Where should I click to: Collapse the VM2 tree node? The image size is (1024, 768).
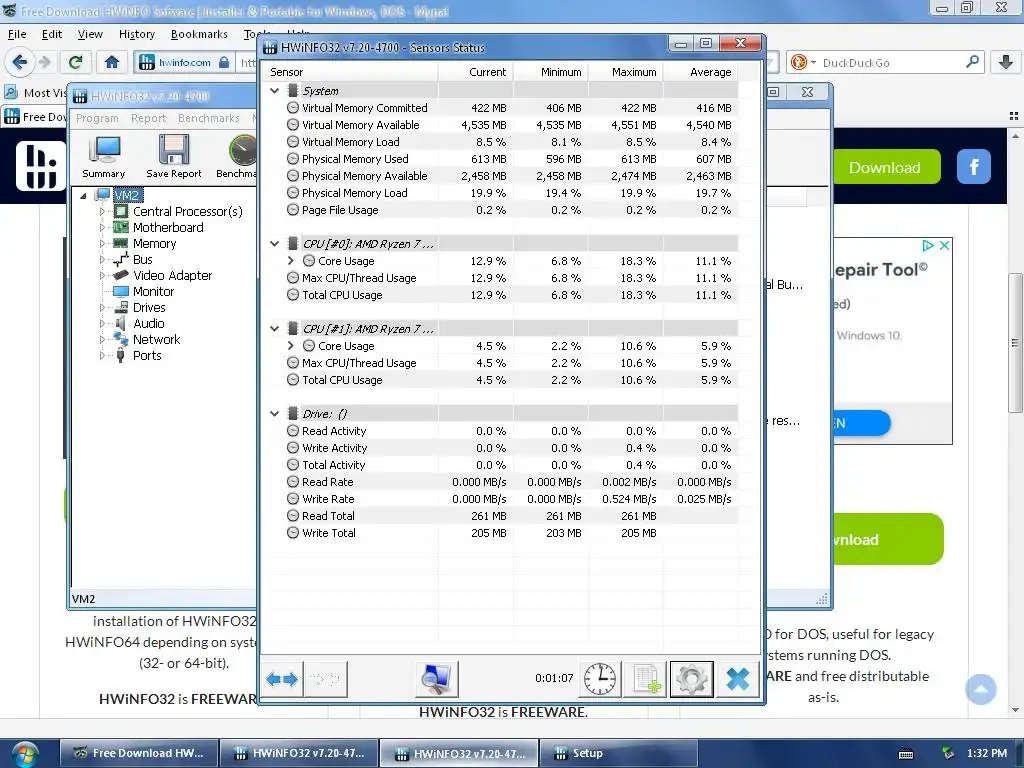coord(84,195)
